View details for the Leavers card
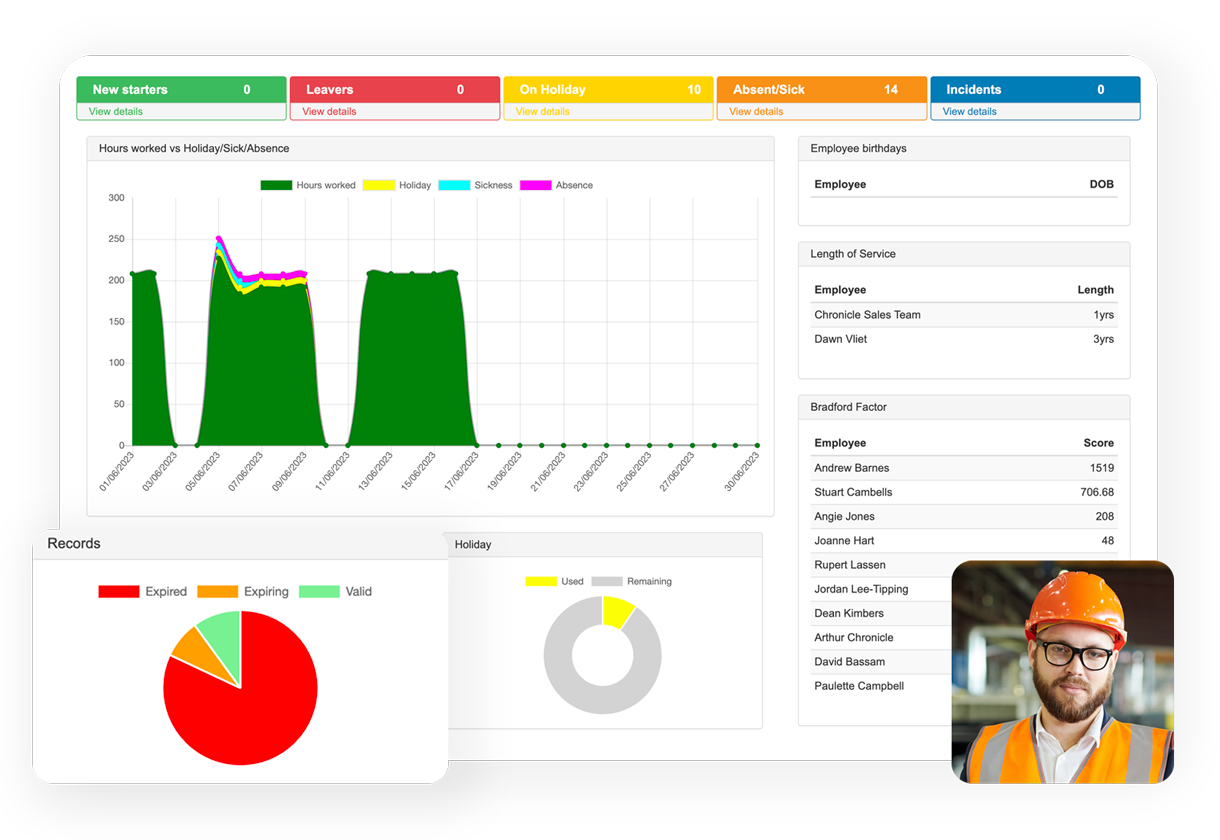Image resolution: width=1220 pixels, height=840 pixels. [327, 110]
